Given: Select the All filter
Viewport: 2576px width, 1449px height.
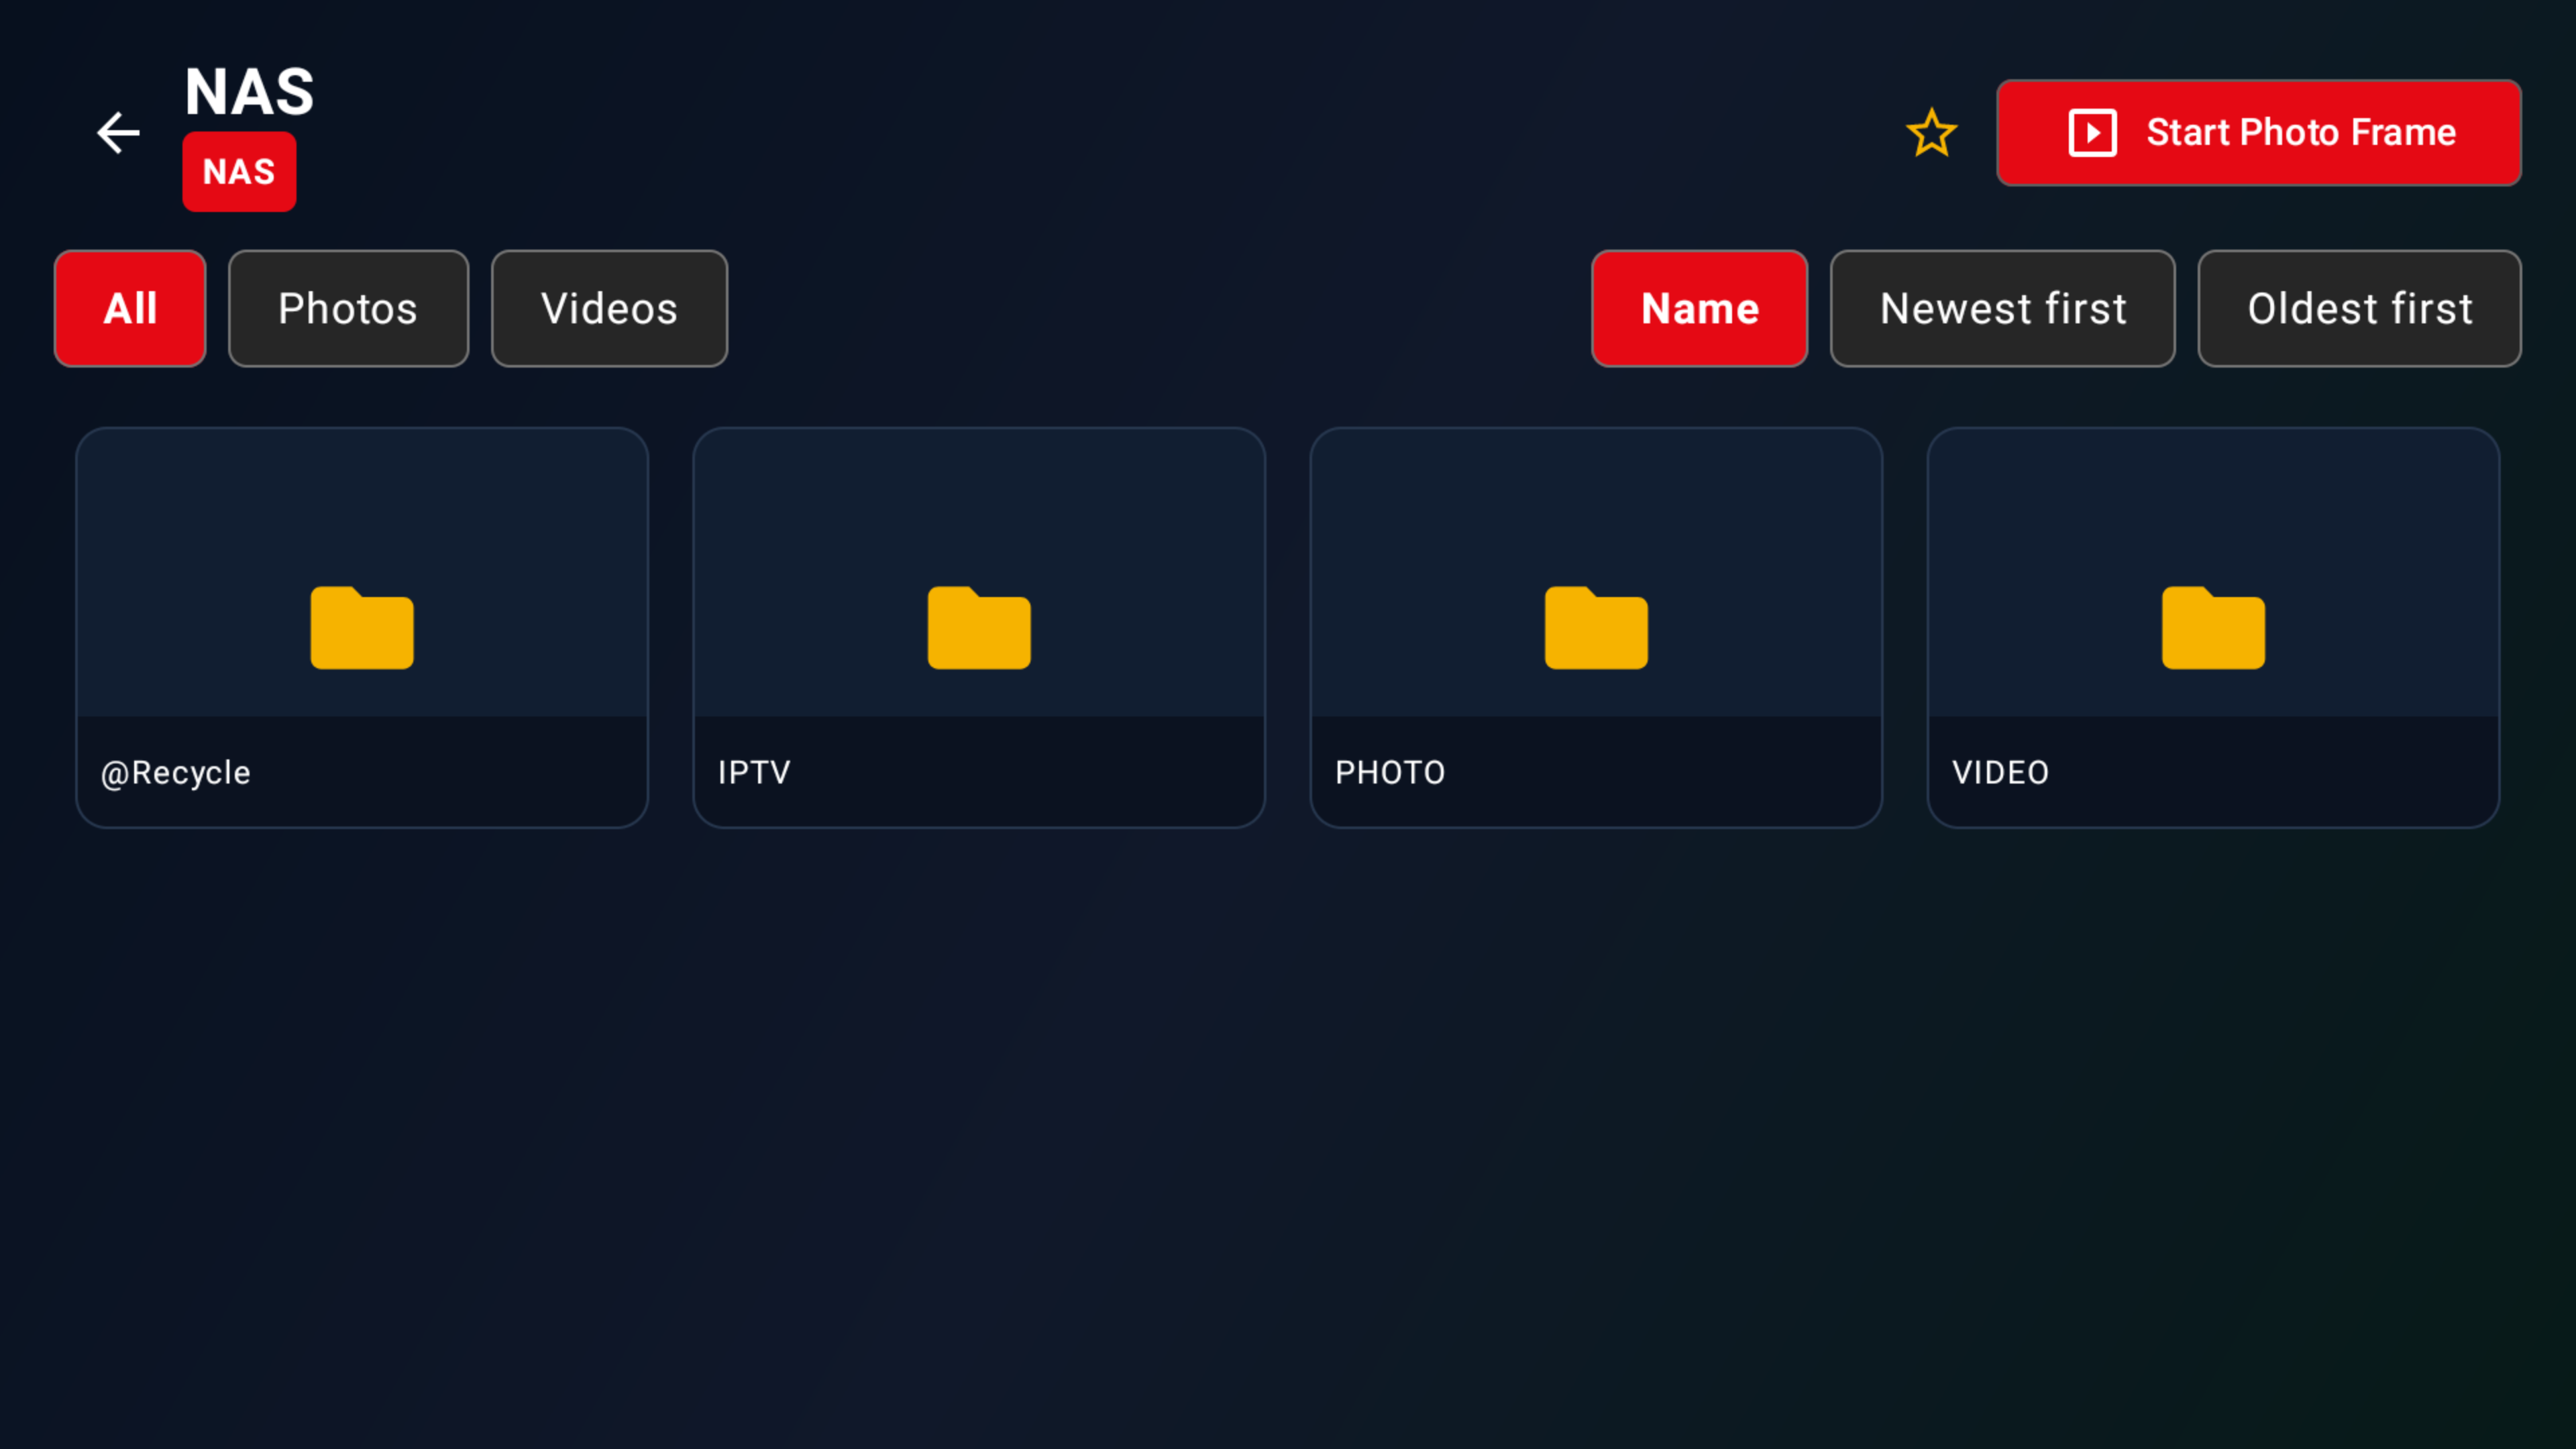Looking at the screenshot, I should 130,308.
